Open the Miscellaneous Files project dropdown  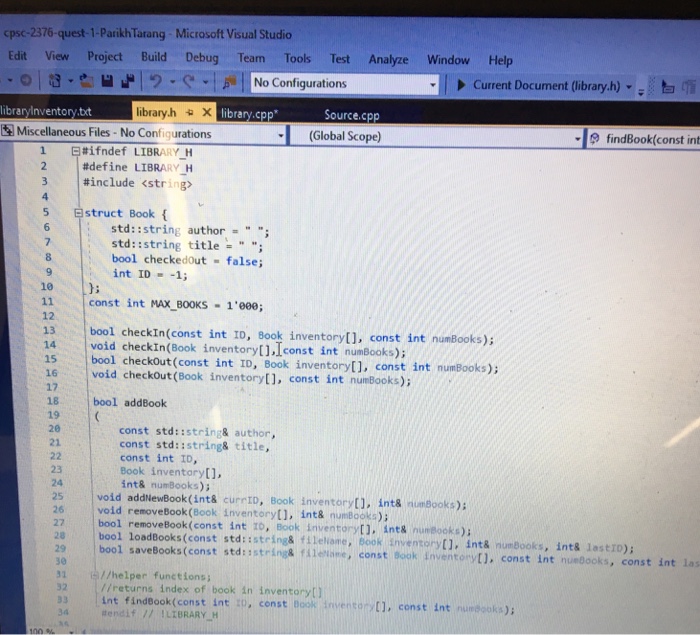pyautogui.click(x=281, y=135)
